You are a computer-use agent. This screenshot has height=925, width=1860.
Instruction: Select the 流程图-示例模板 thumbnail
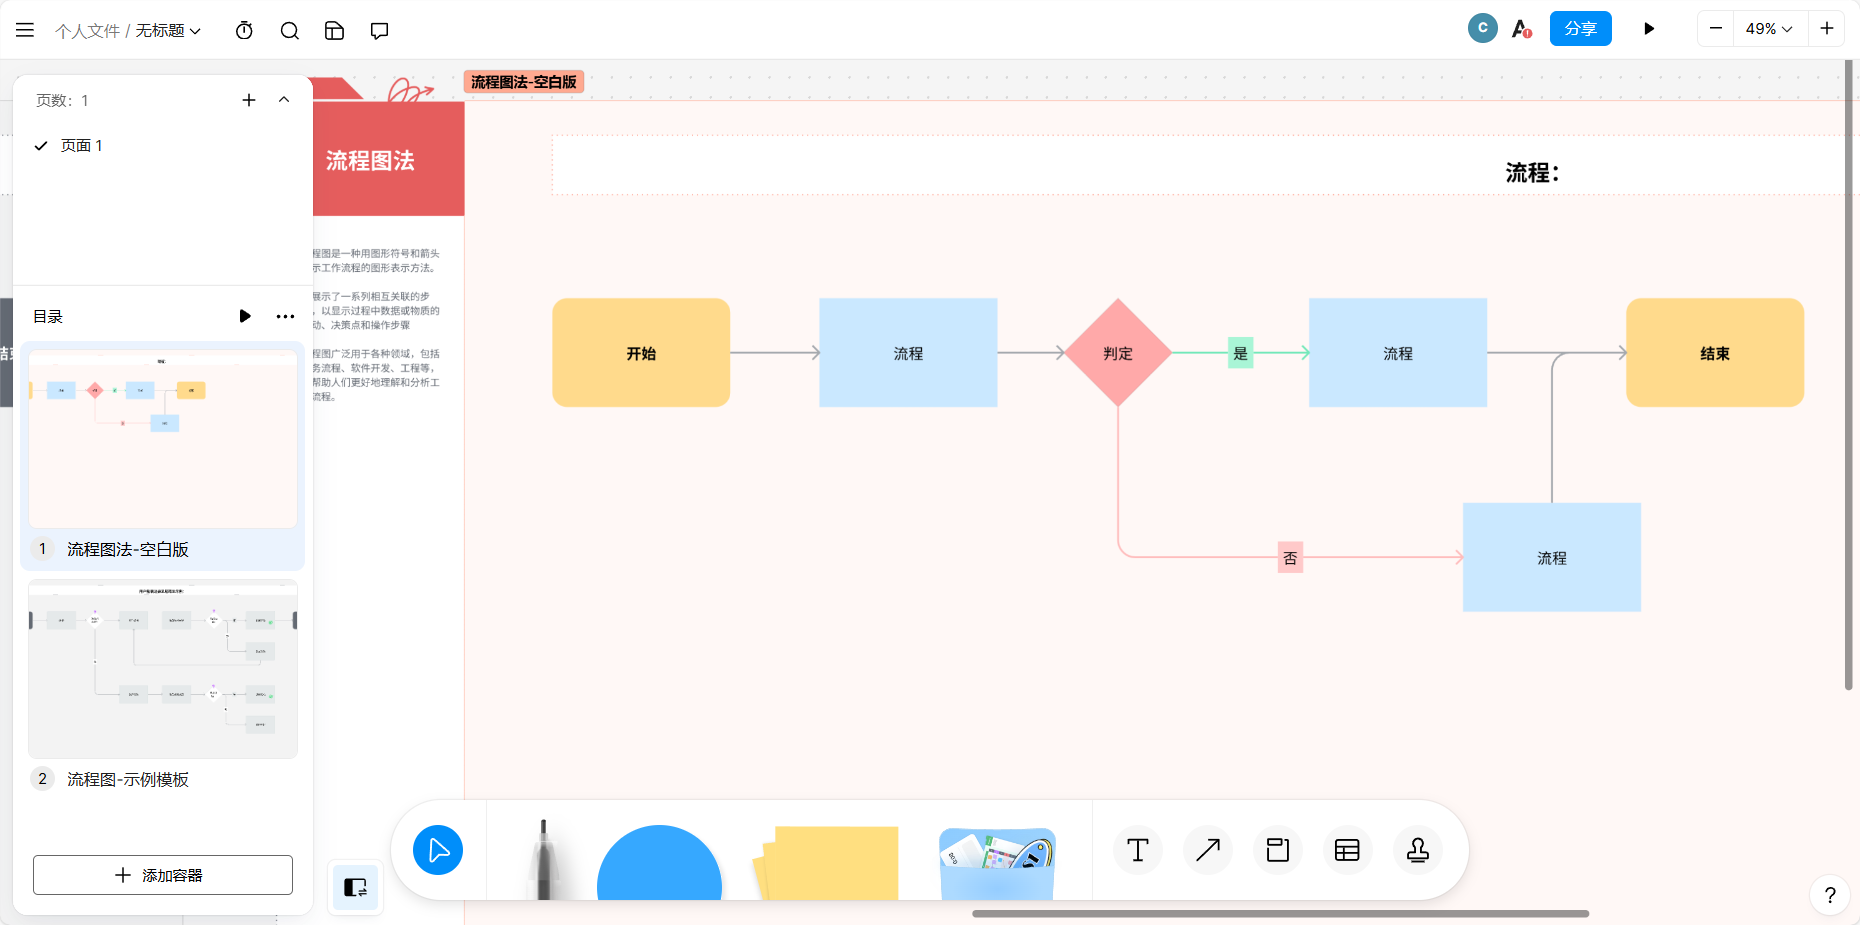pyautogui.click(x=163, y=669)
